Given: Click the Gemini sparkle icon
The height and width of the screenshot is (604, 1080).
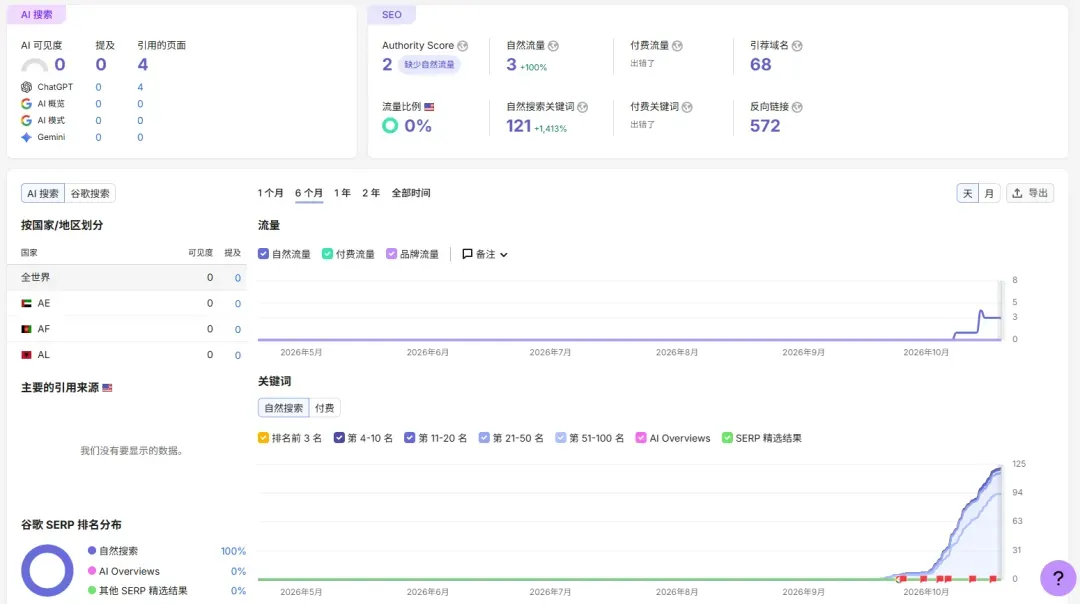Looking at the screenshot, I should 26,137.
